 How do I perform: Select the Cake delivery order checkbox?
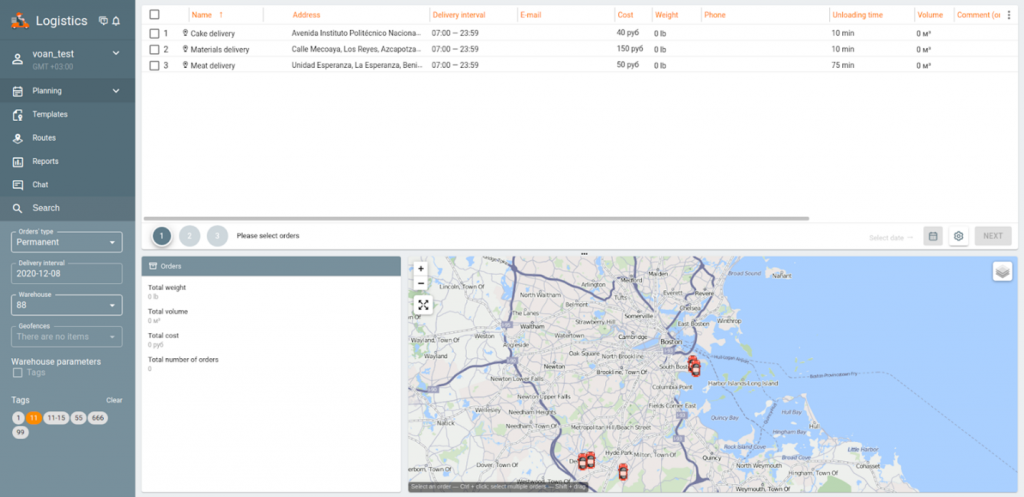click(x=154, y=33)
